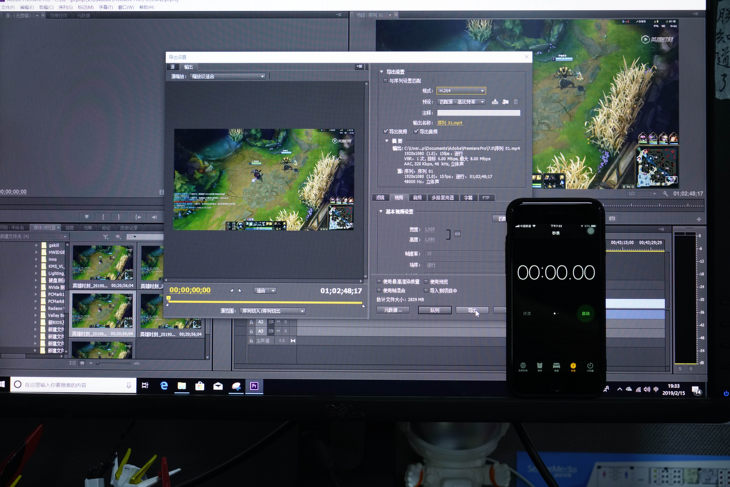Viewport: 730px width, 487px height.
Task: Open the FTP tab in export settings
Action: [486, 197]
